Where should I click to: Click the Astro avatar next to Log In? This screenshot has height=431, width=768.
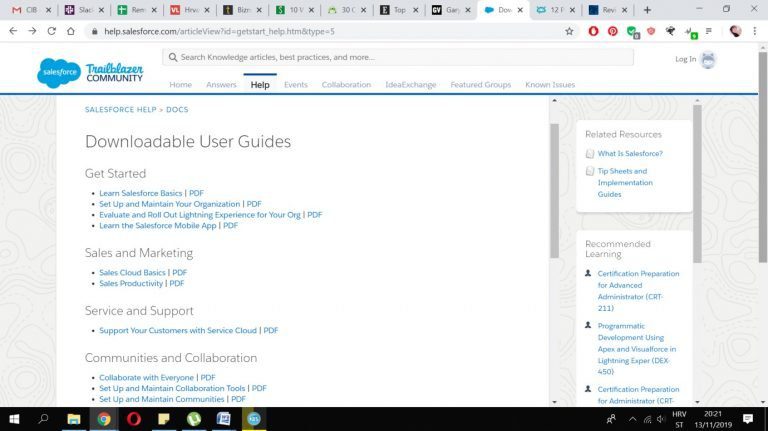pyautogui.click(x=708, y=59)
